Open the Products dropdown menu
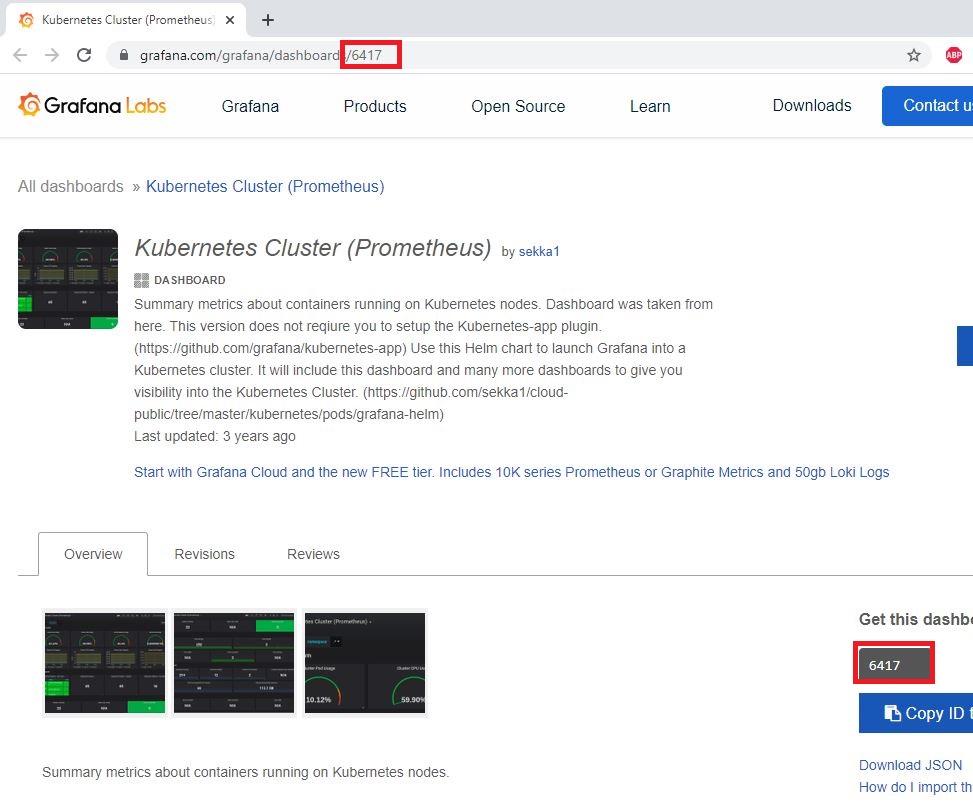Image resolution: width=973 pixels, height=803 pixels. 374,106
